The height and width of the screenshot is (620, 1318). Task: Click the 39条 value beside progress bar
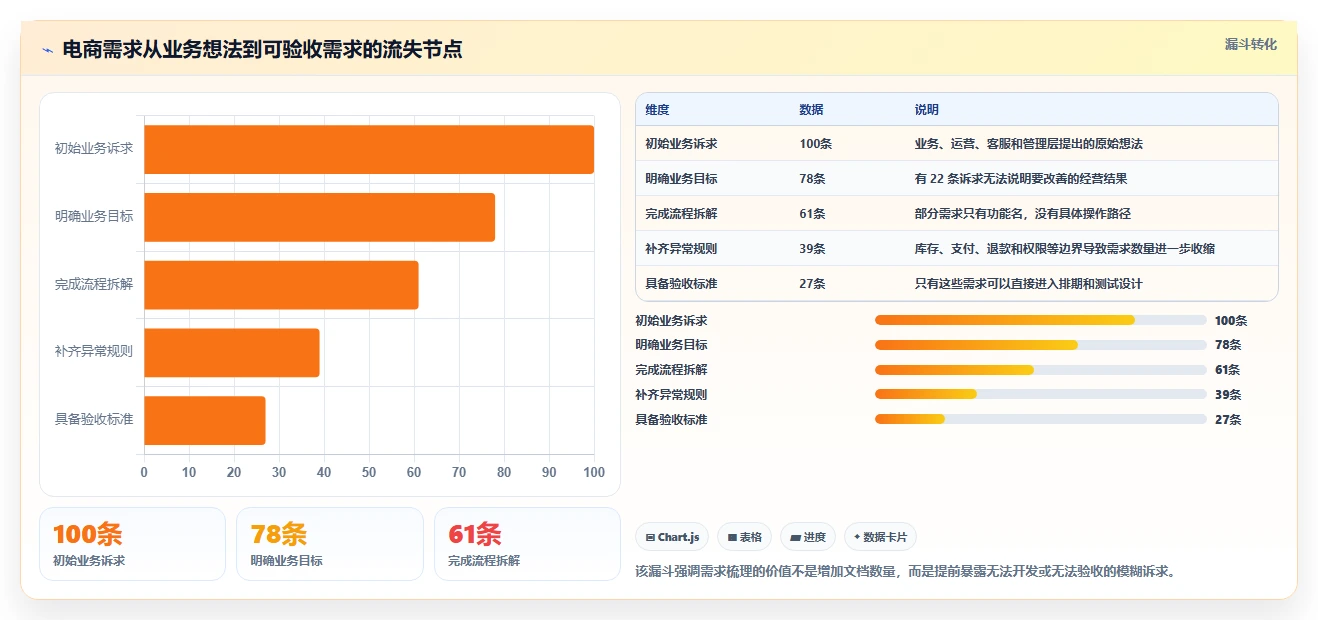pos(1228,395)
